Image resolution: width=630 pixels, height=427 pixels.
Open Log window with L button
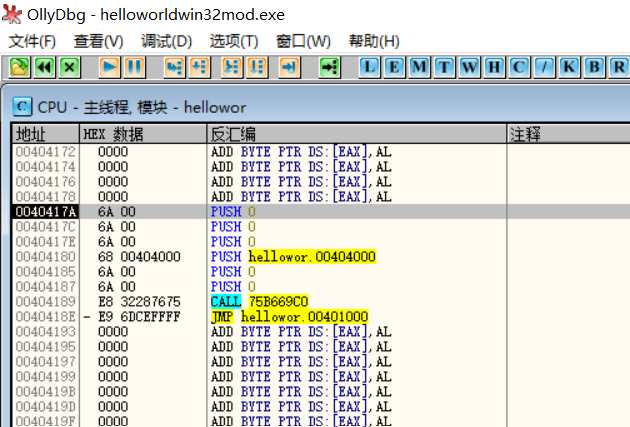click(369, 67)
